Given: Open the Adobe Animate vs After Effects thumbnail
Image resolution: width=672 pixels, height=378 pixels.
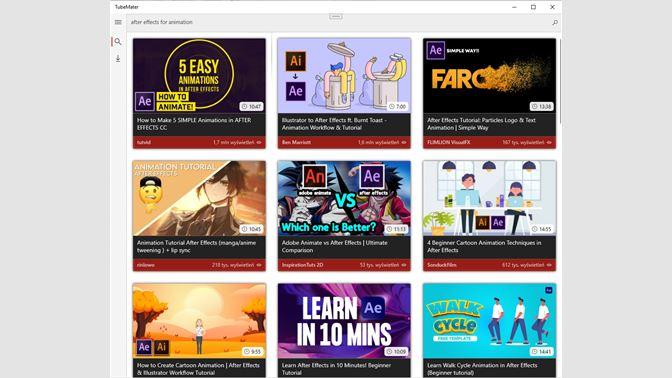Looking at the screenshot, I should [344, 198].
